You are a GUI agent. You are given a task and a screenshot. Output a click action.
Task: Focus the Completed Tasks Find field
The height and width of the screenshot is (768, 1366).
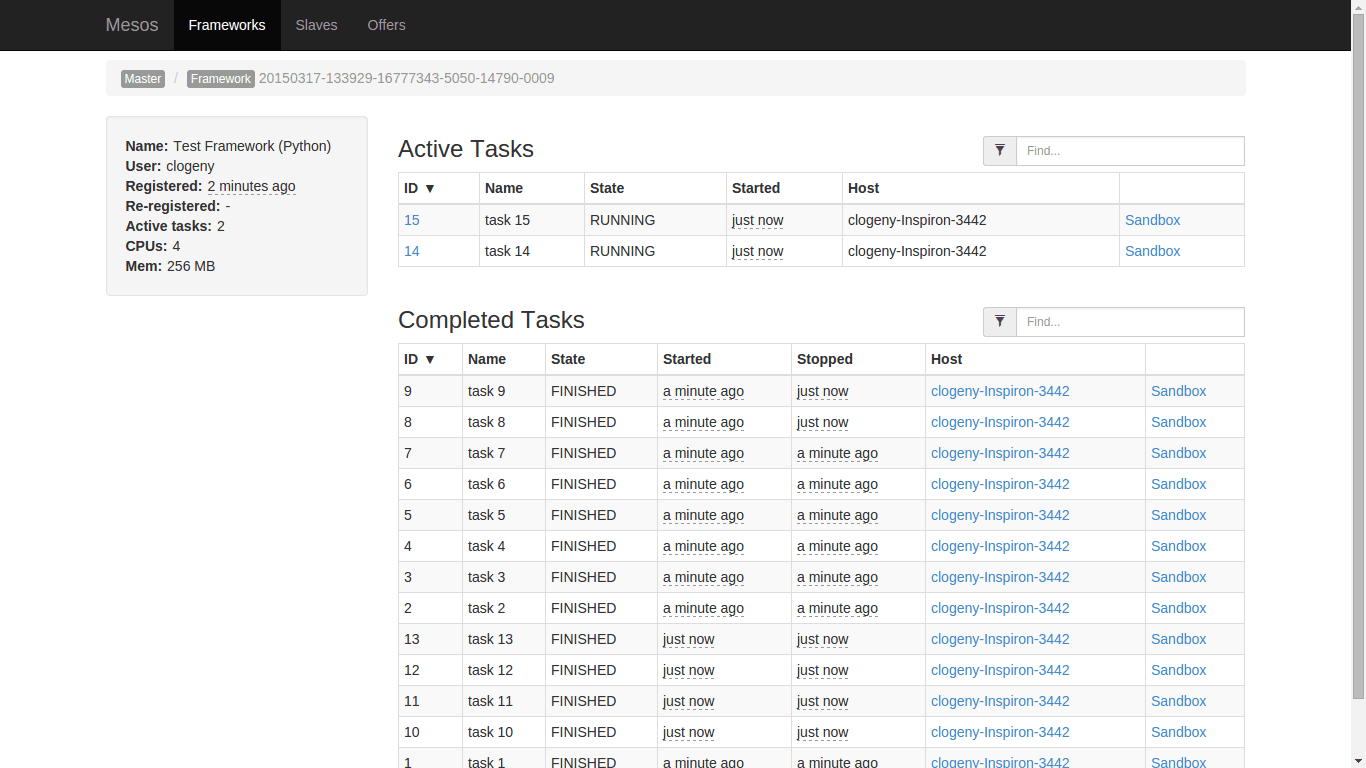coord(1130,322)
